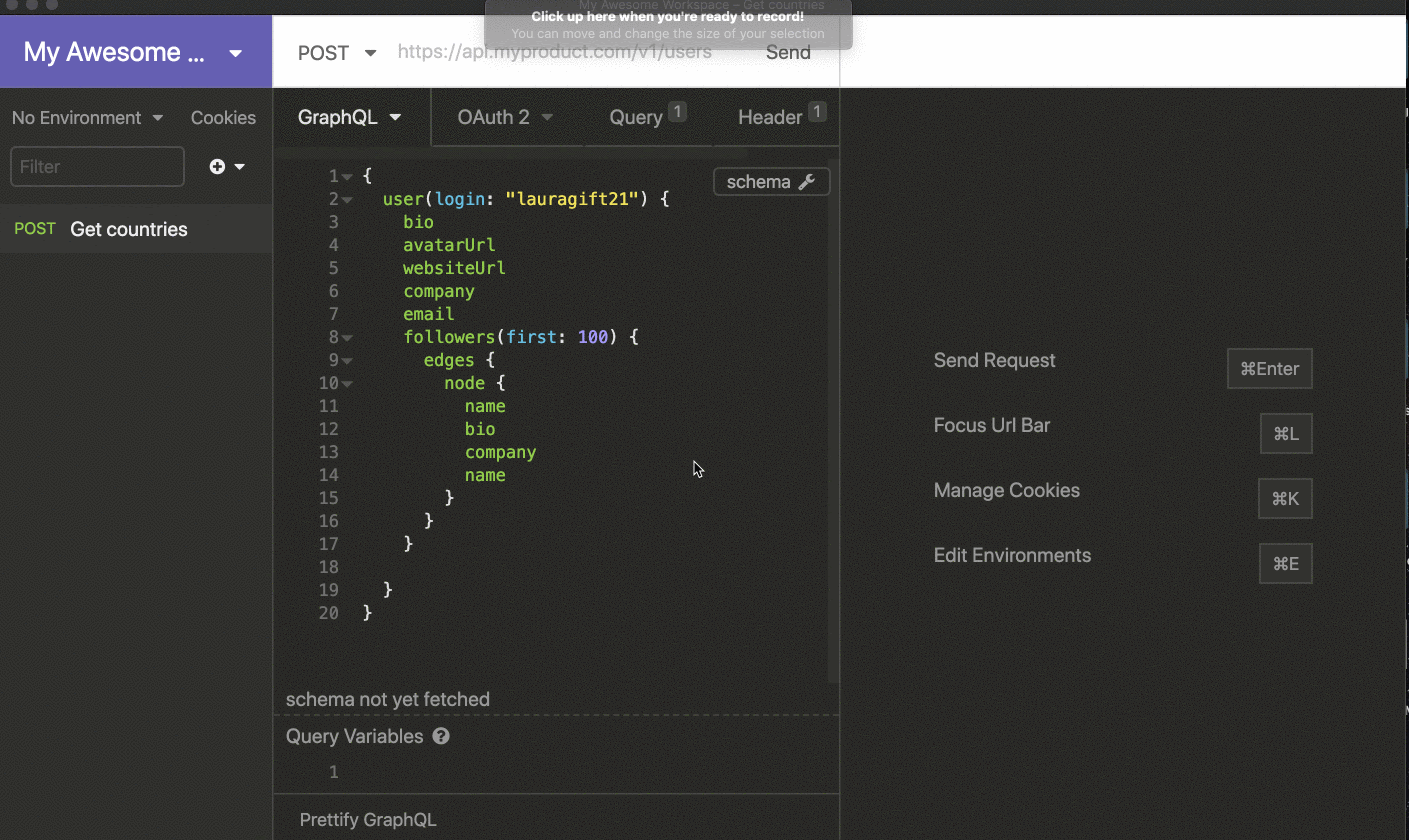Viewport: 1409px width, 840px height.
Task: Open the Cookies manager
Action: [x=223, y=118]
